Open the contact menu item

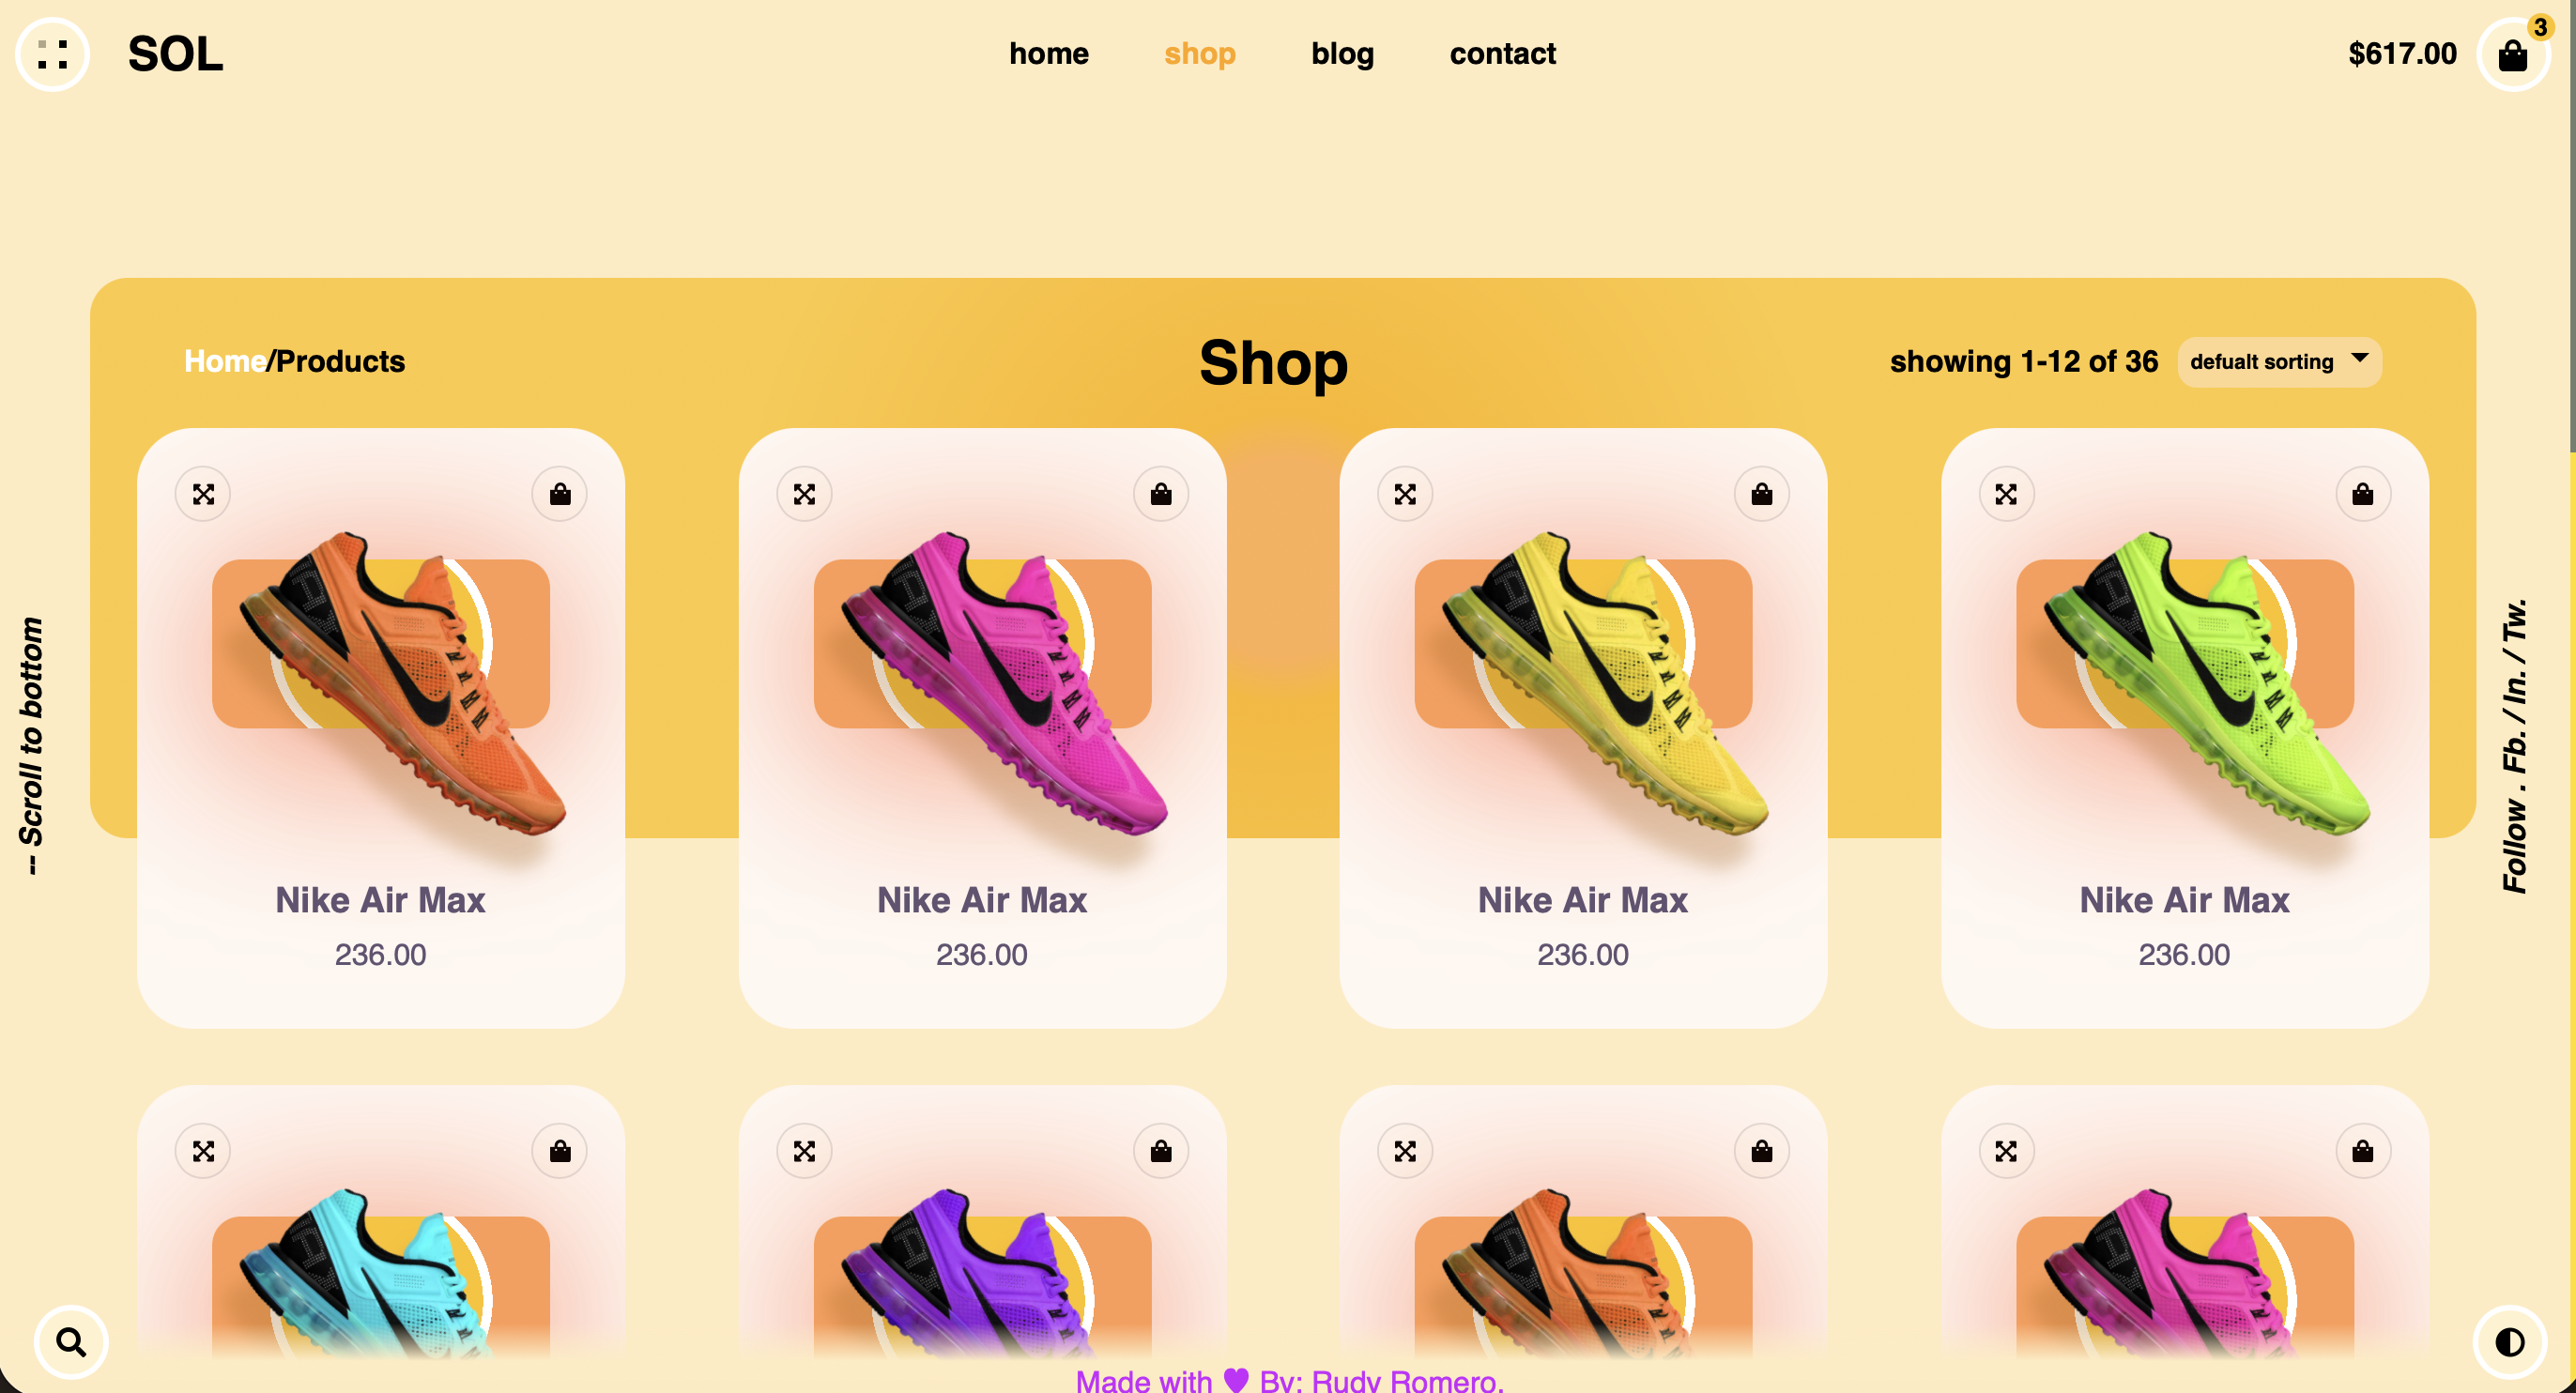1502,53
